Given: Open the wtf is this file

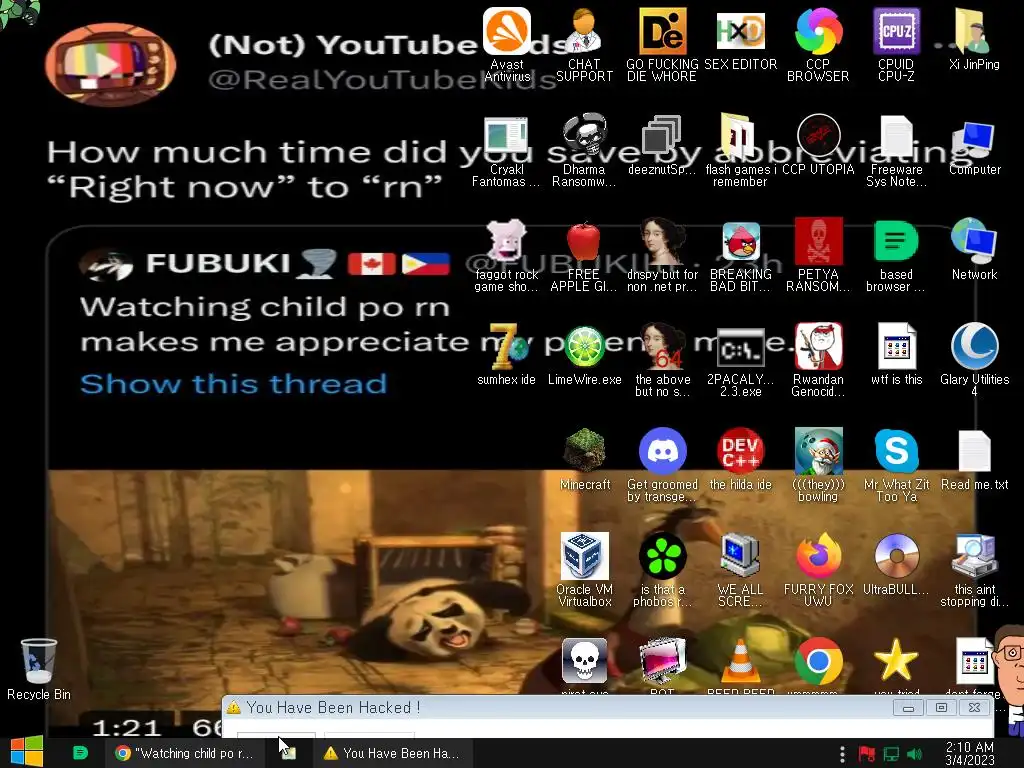Looking at the screenshot, I should (x=896, y=355).
